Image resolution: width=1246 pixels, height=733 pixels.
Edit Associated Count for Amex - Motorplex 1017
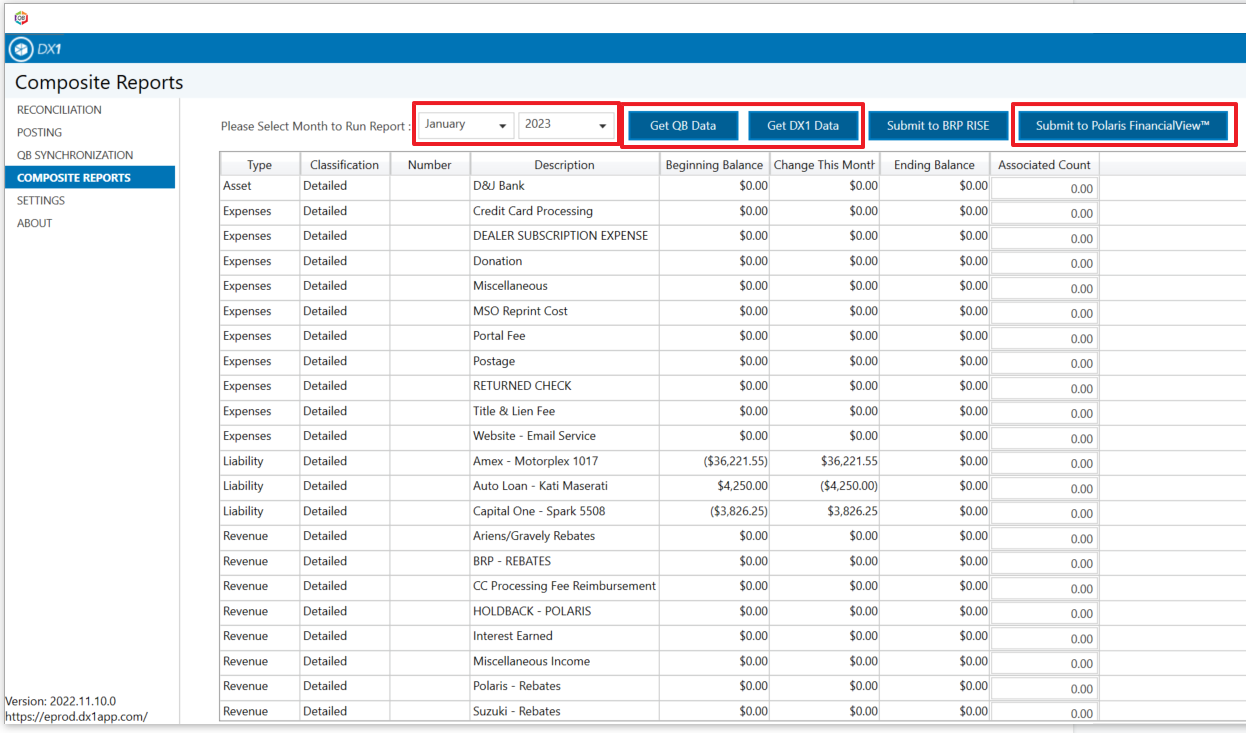[1045, 463]
